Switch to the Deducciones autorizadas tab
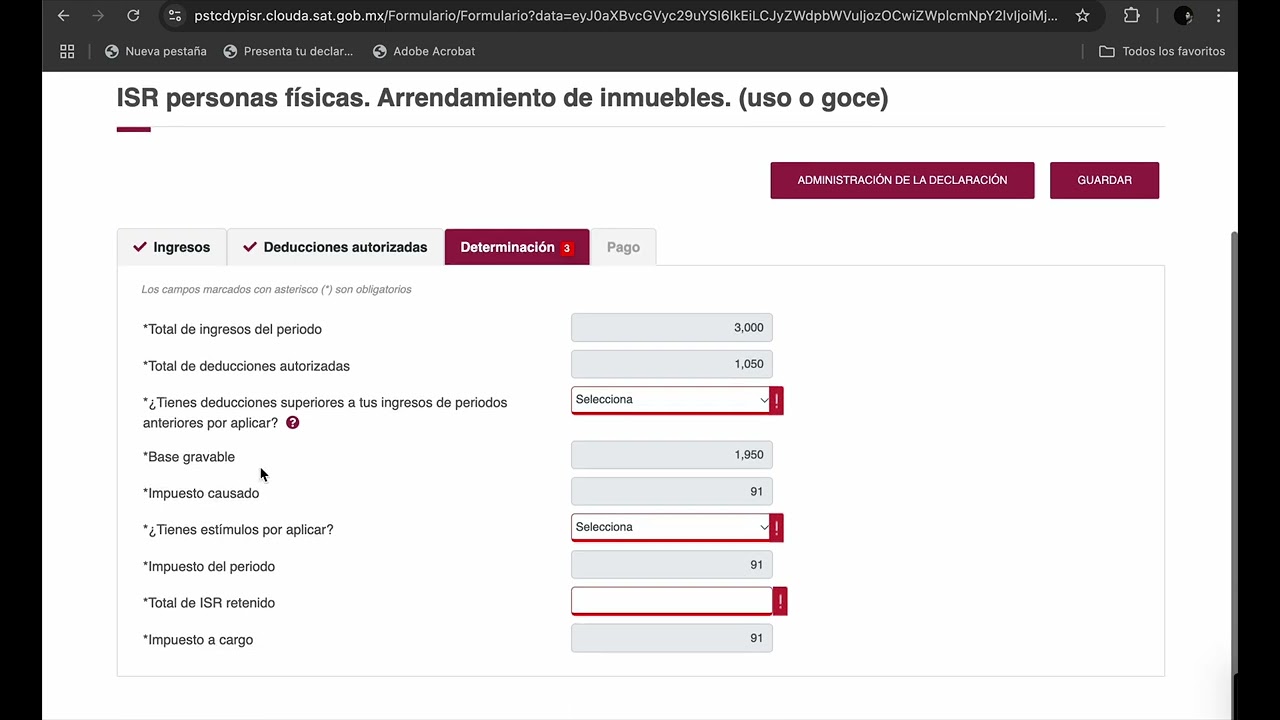The width and height of the screenshot is (1280, 720). 335,247
